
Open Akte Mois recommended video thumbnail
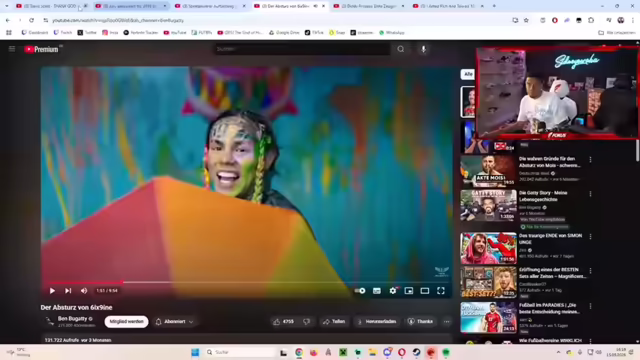click(488, 171)
